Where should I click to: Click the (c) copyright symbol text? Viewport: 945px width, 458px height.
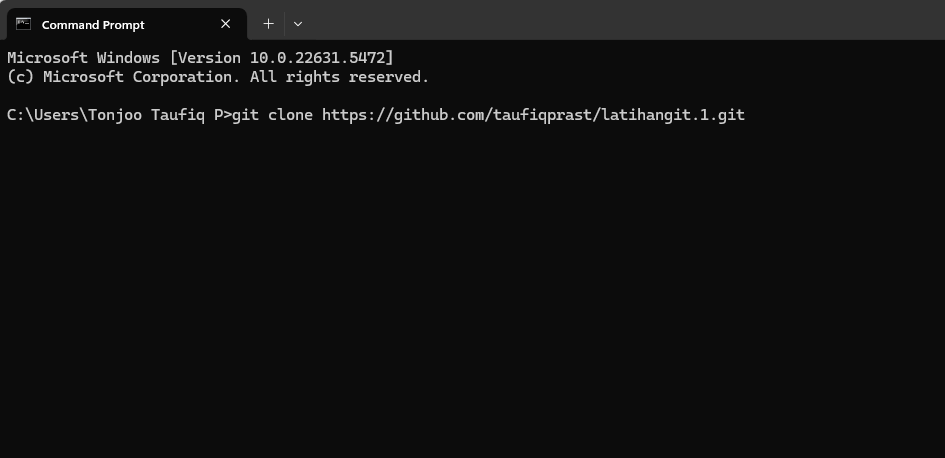coord(20,77)
